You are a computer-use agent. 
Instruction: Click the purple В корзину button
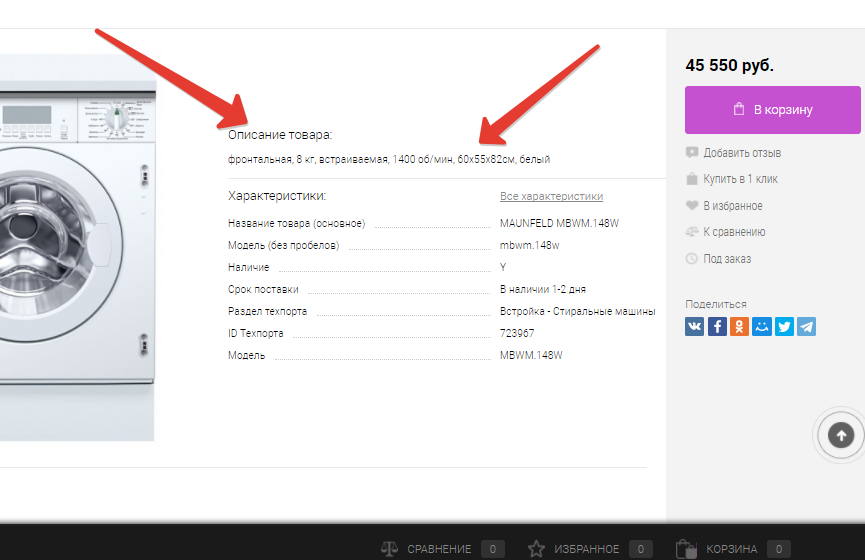772,110
